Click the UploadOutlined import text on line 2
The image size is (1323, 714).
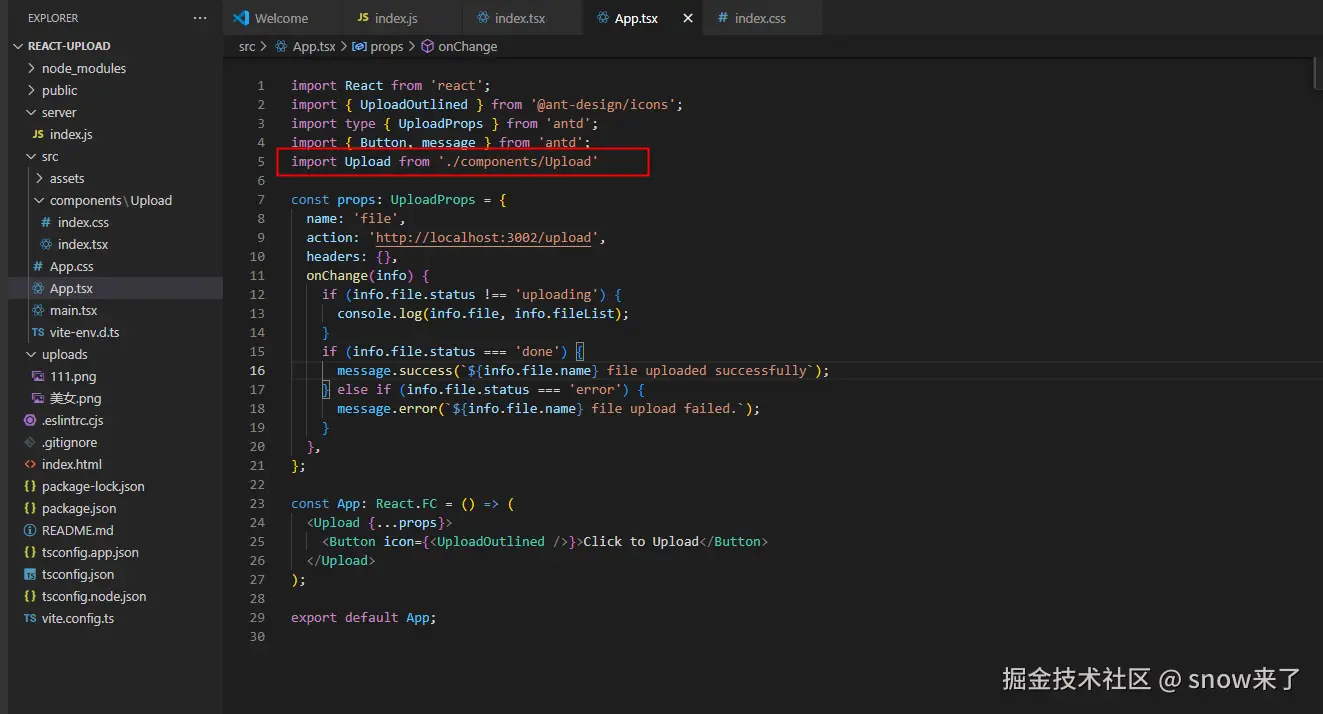click(414, 104)
